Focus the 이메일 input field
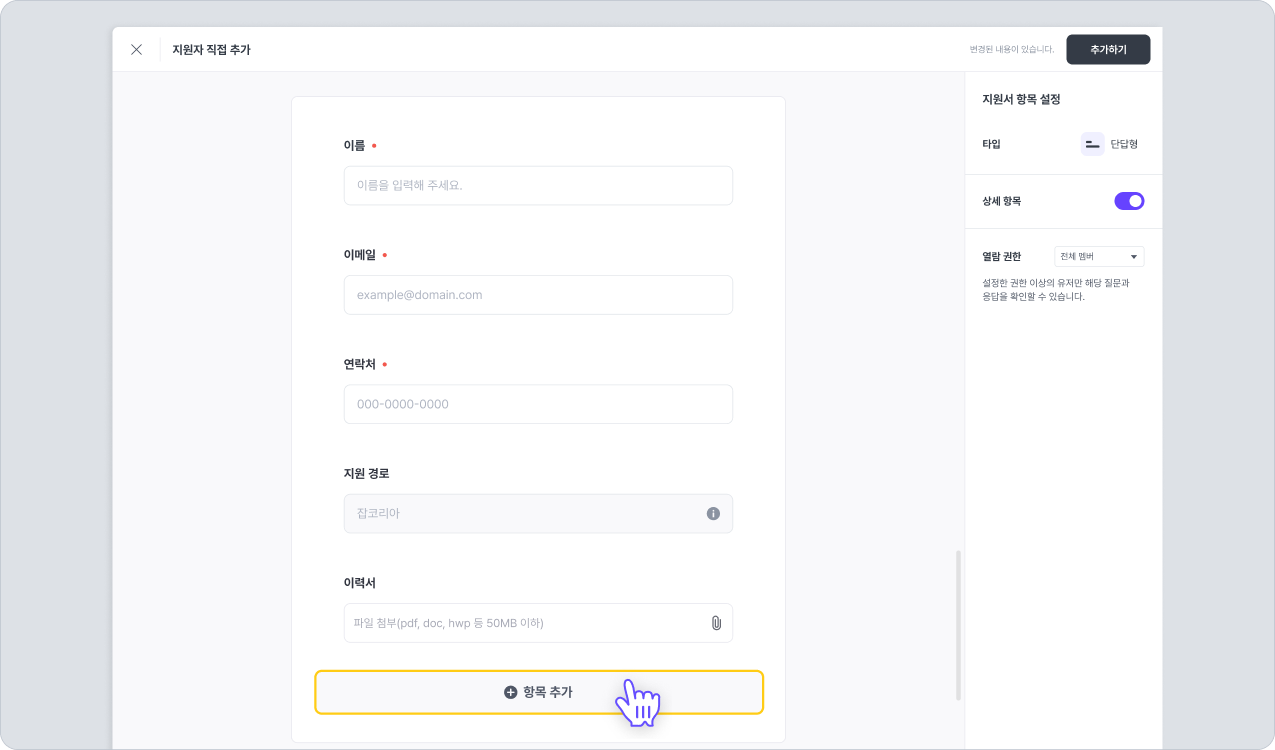 538,295
